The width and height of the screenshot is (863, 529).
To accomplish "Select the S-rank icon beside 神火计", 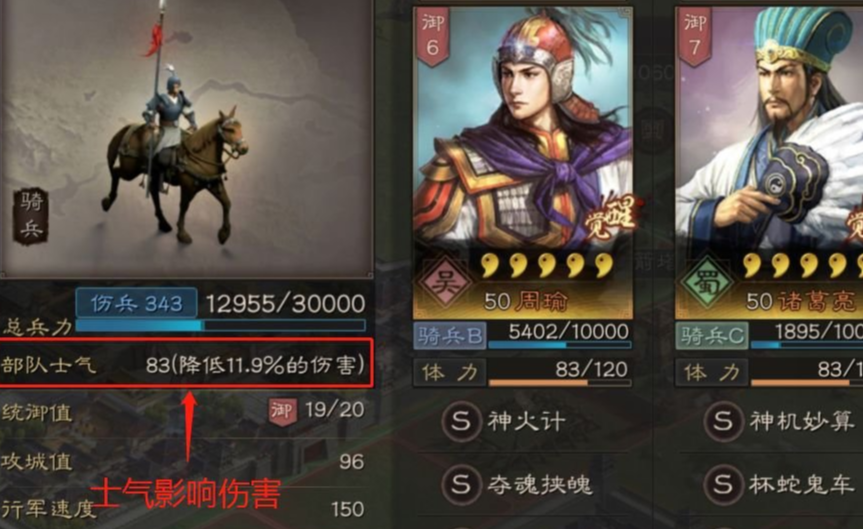I will [460, 422].
